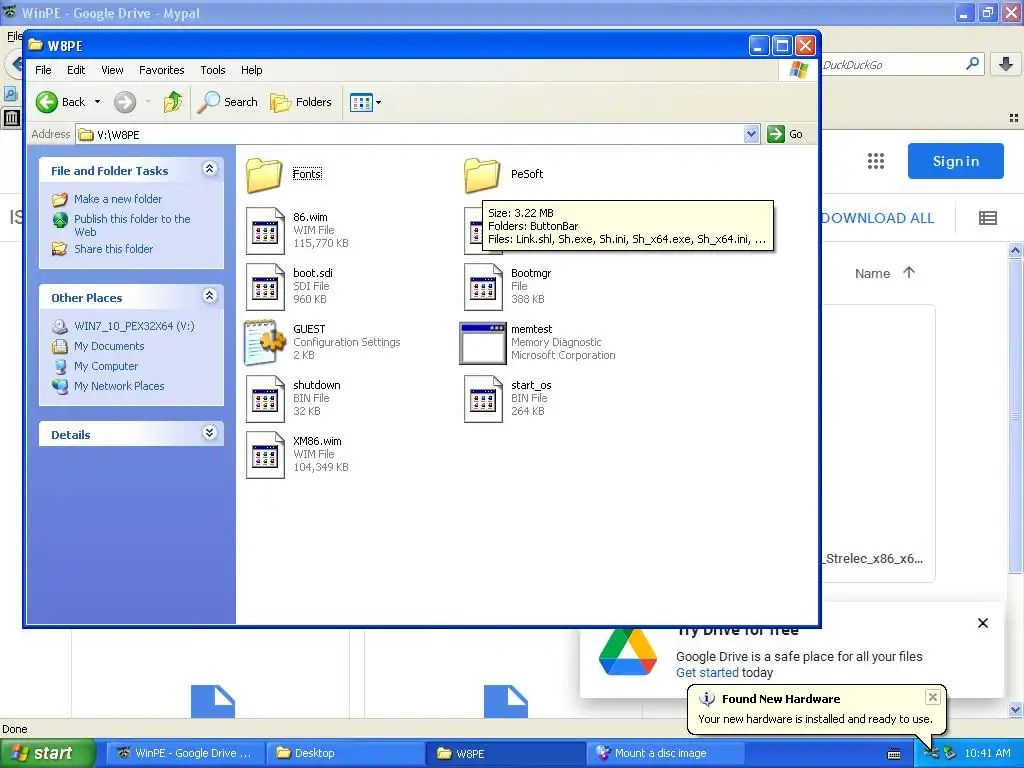Click the Go button
The image size is (1024, 768).
[x=786, y=135]
